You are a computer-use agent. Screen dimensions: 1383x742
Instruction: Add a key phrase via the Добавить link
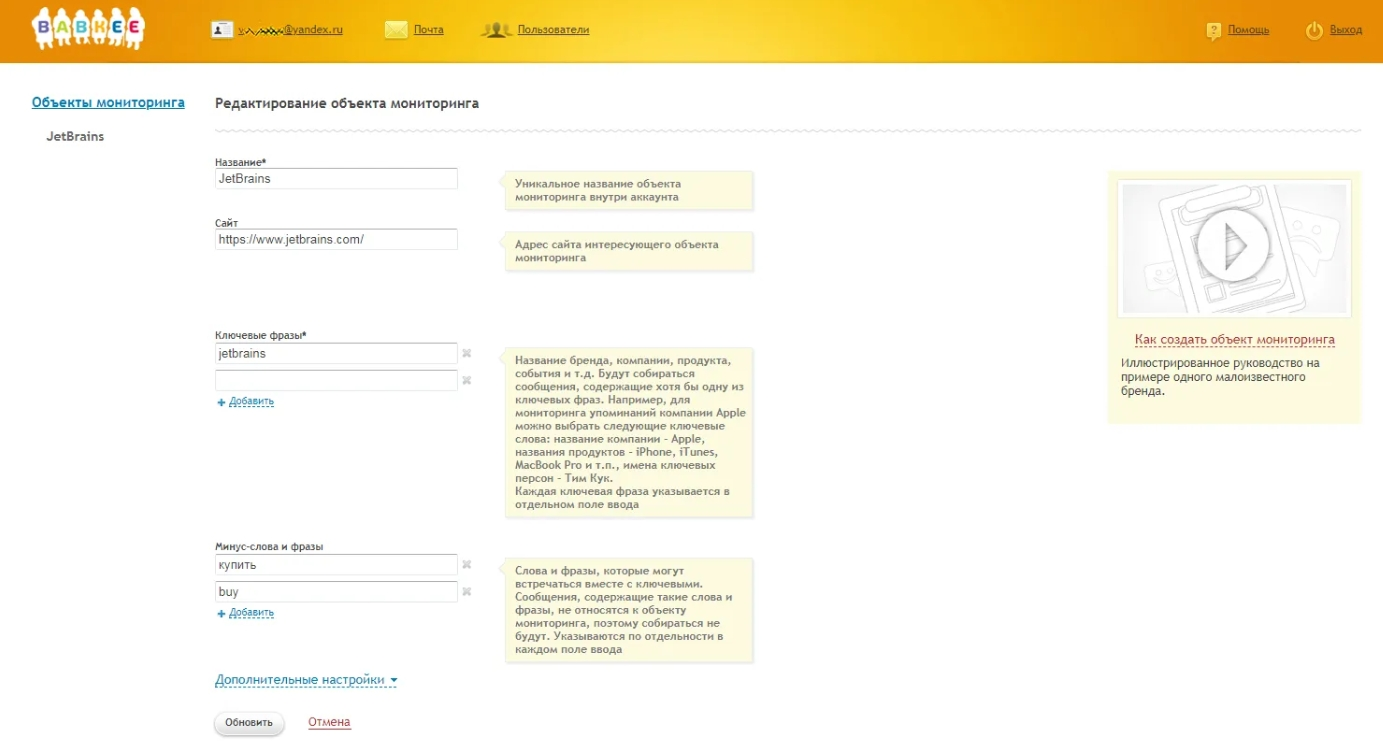[x=251, y=401]
